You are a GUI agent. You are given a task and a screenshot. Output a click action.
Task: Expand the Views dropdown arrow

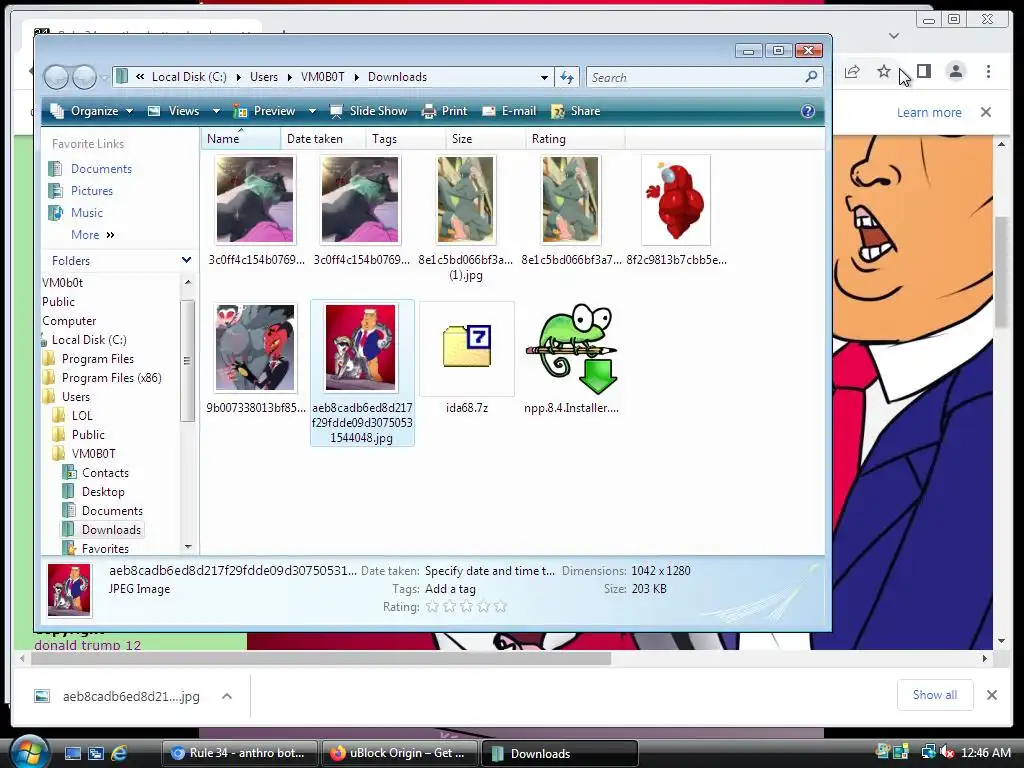point(216,112)
